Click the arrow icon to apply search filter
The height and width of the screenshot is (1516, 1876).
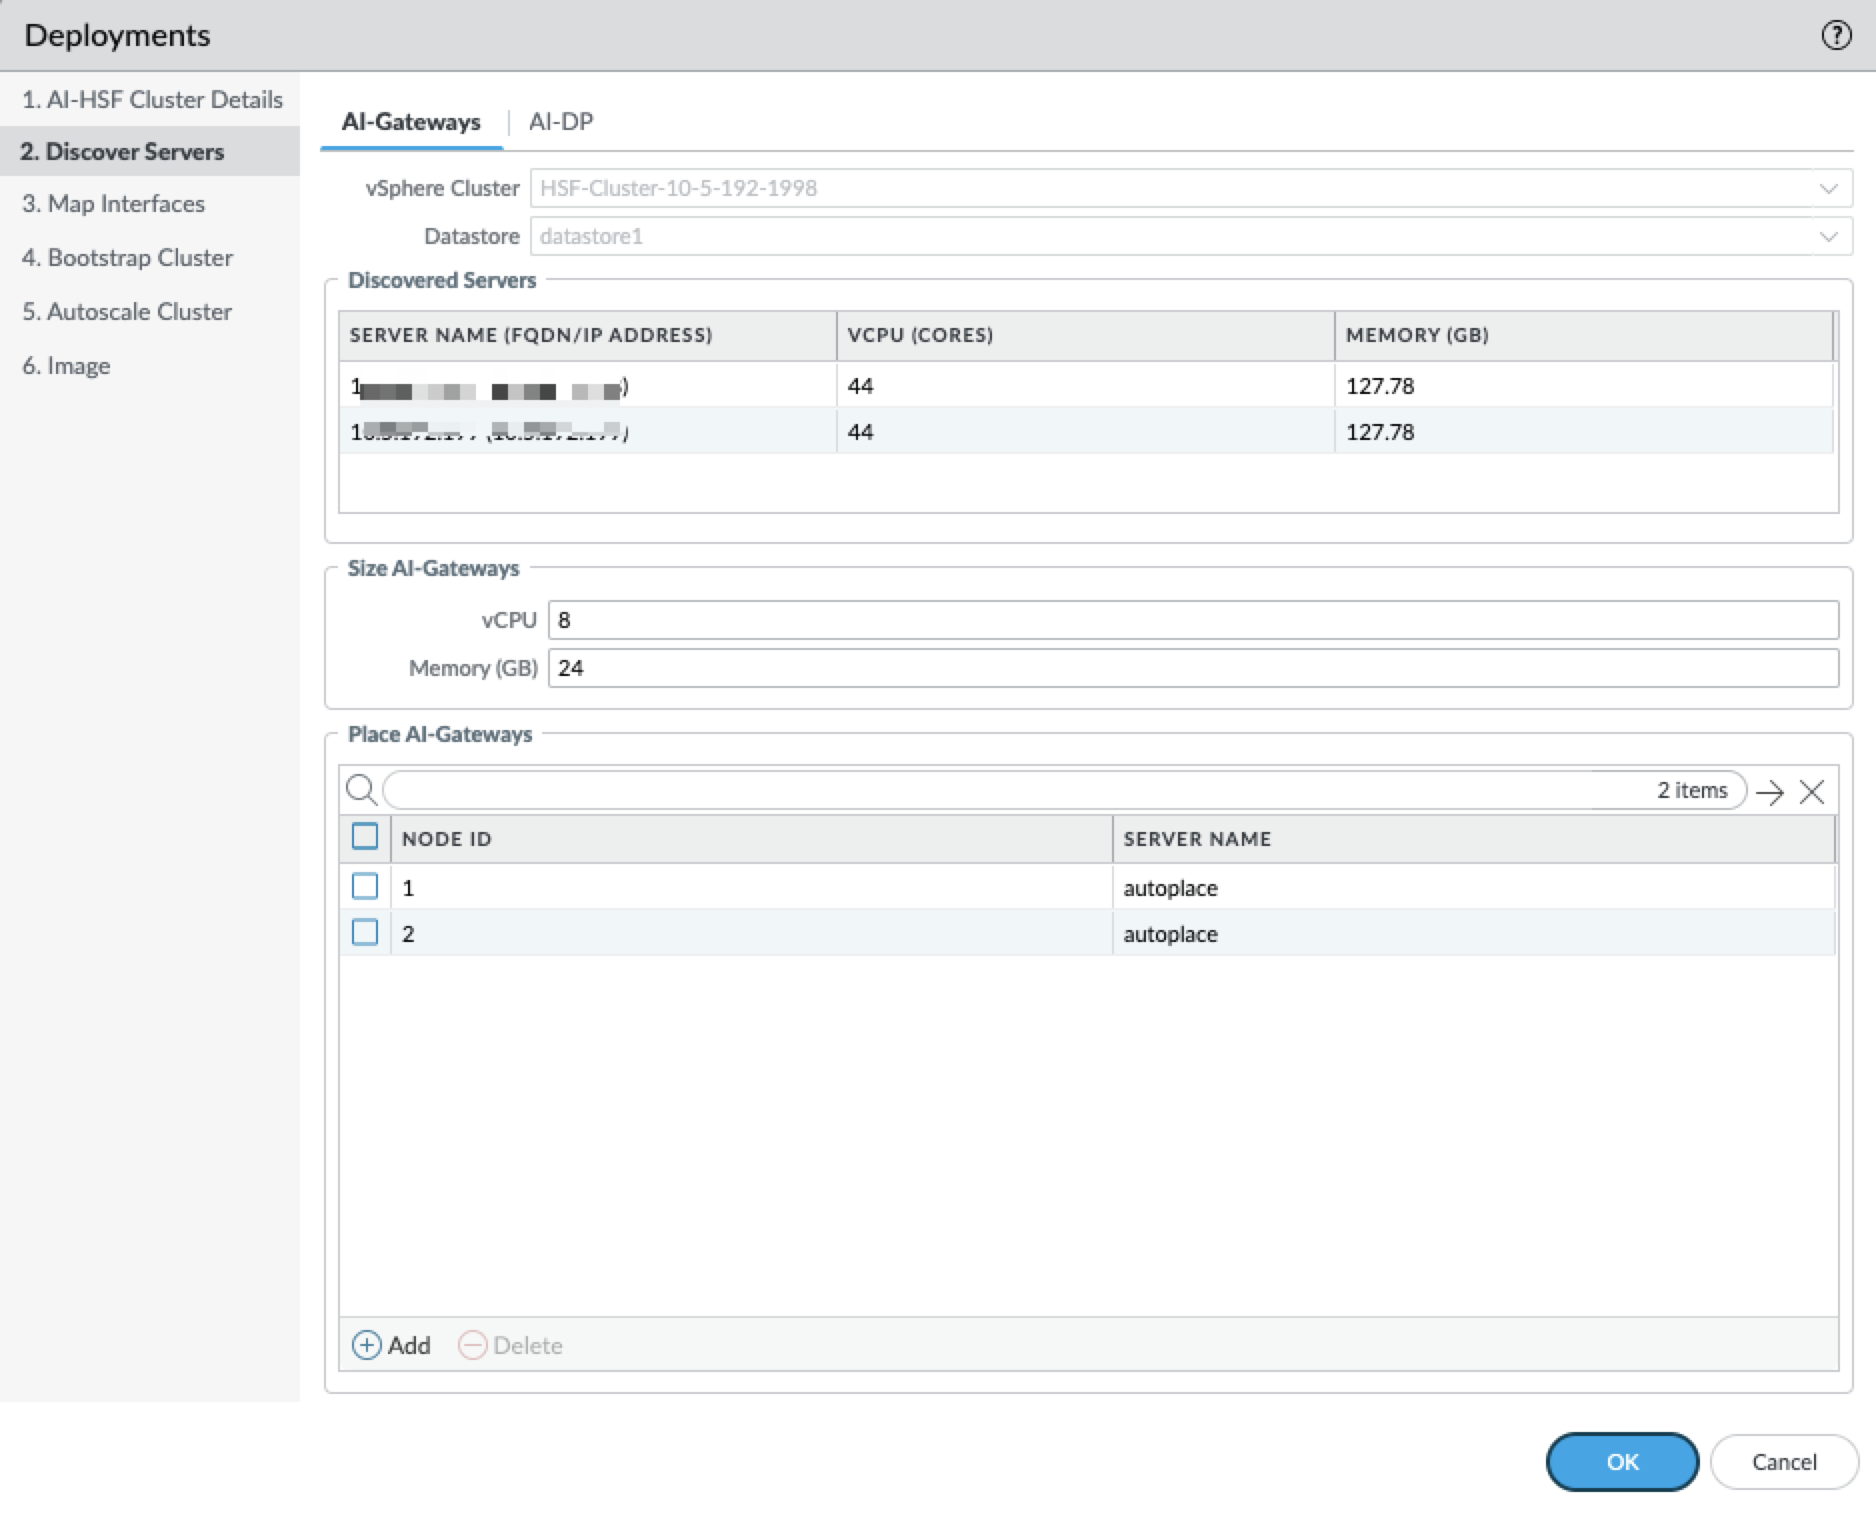[1769, 792]
